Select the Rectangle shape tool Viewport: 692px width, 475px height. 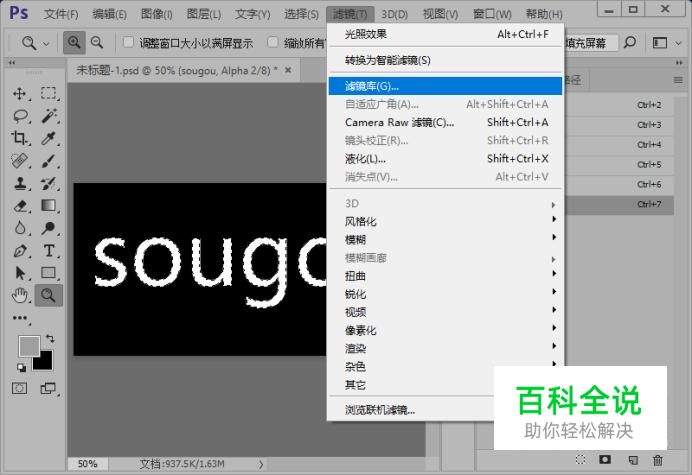[x=49, y=273]
